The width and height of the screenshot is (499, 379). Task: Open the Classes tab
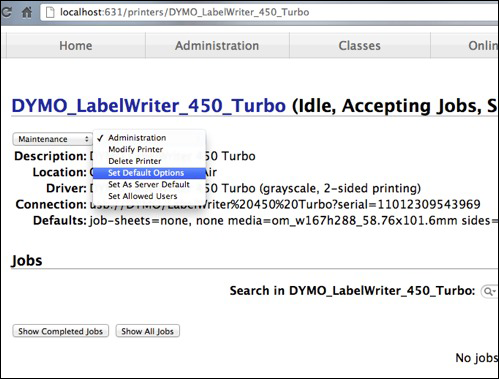pyautogui.click(x=359, y=45)
